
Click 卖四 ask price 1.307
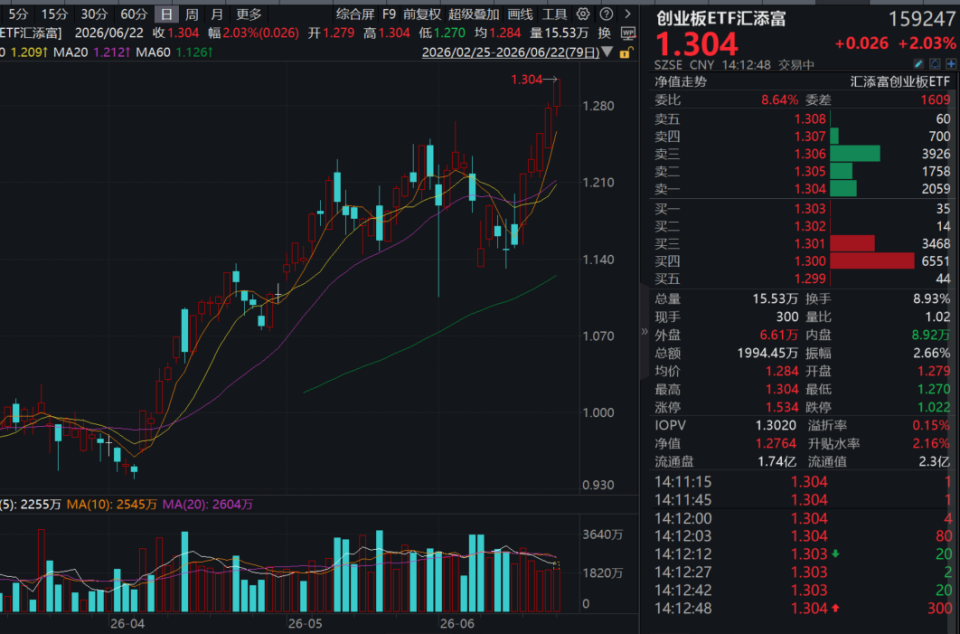[x=810, y=136]
